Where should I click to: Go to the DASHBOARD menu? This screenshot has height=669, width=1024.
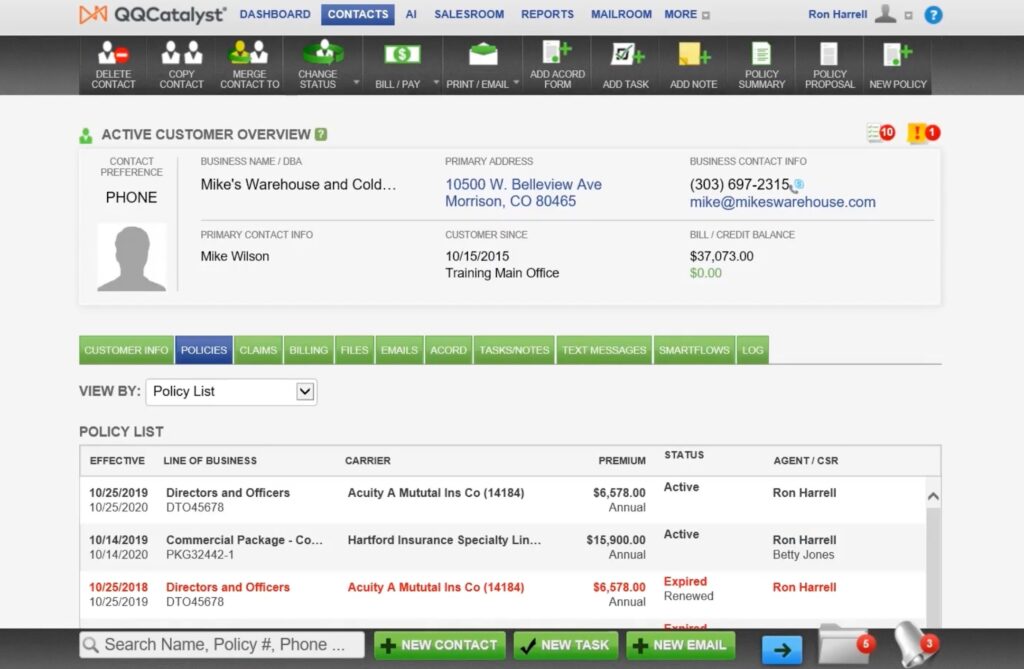[x=275, y=14]
